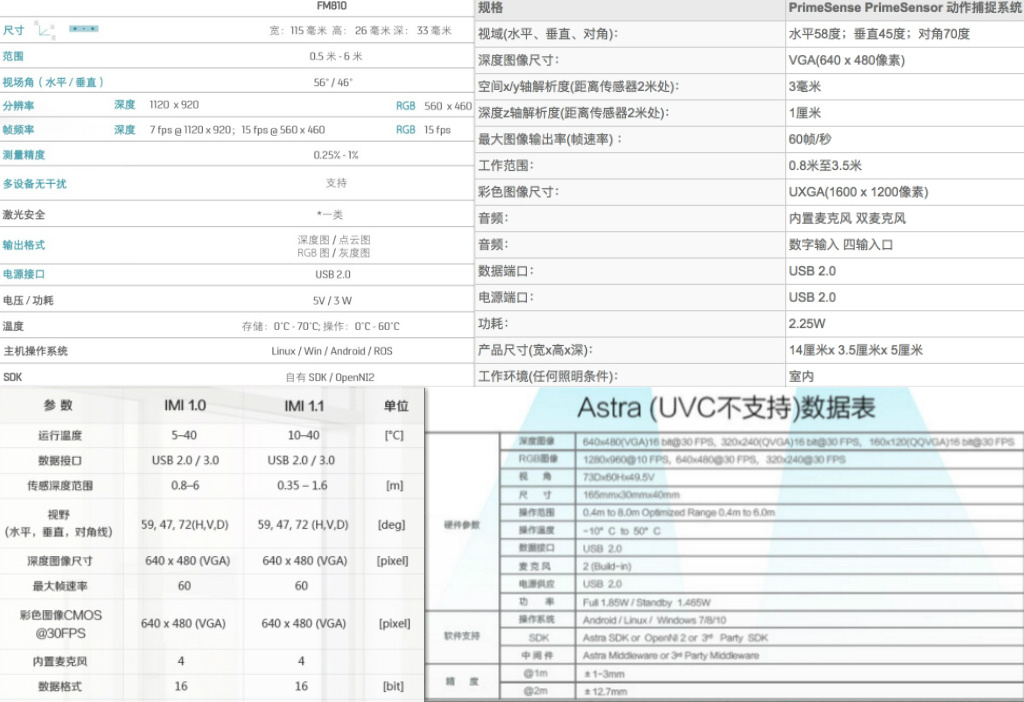Click the [deg] unit cell

pyautogui.click(x=392, y=524)
